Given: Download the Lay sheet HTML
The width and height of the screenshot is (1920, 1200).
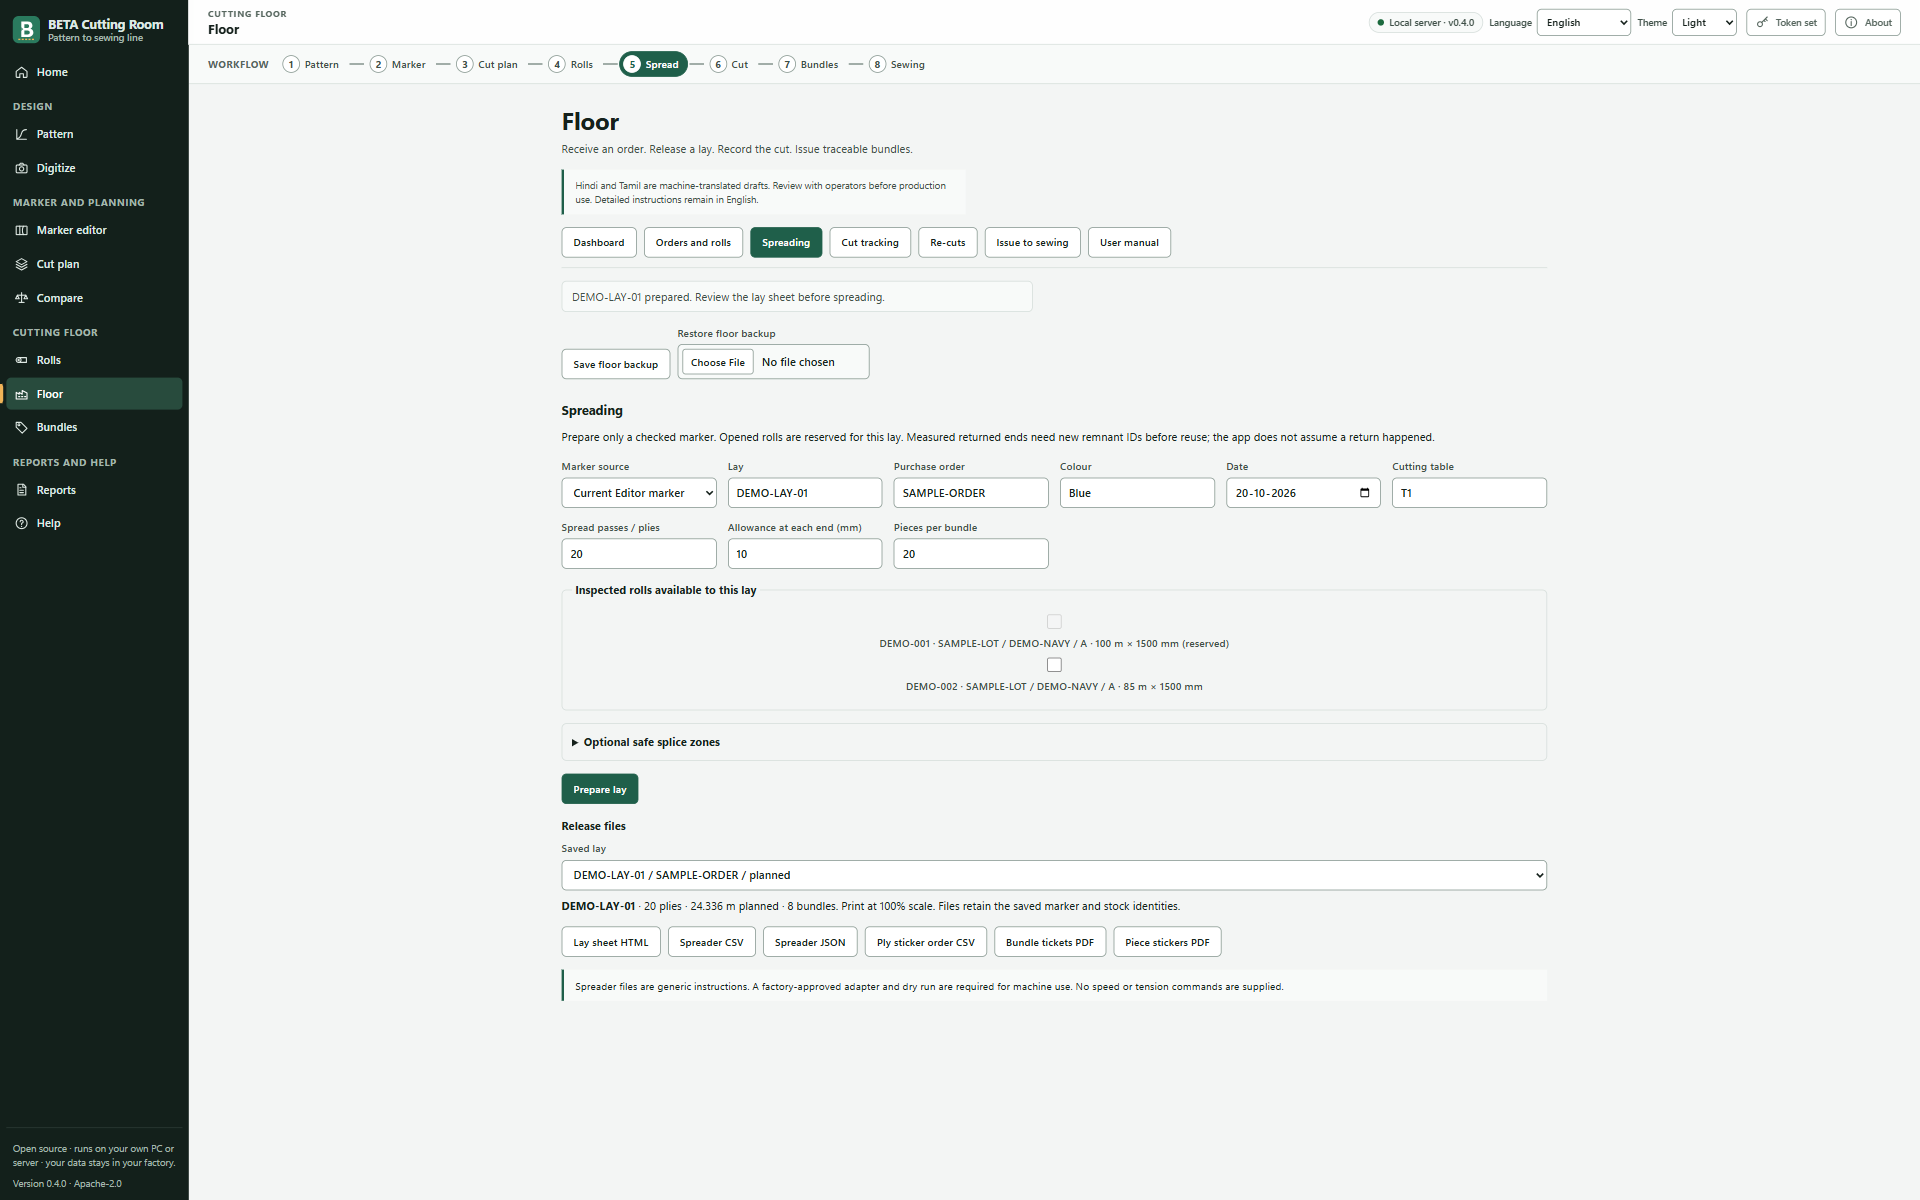Looking at the screenshot, I should [x=611, y=942].
